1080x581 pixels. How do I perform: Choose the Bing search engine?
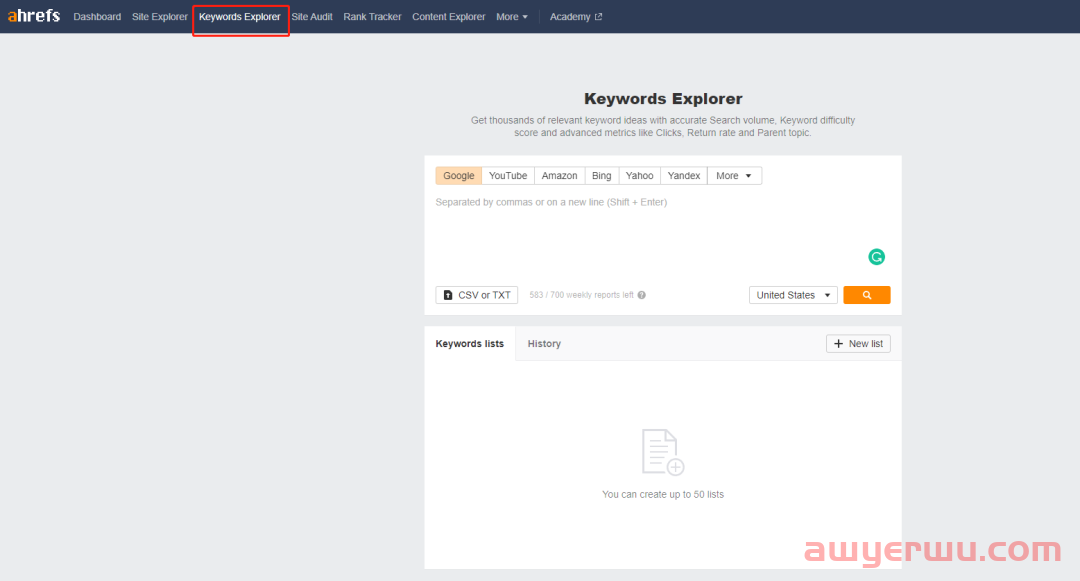(601, 176)
